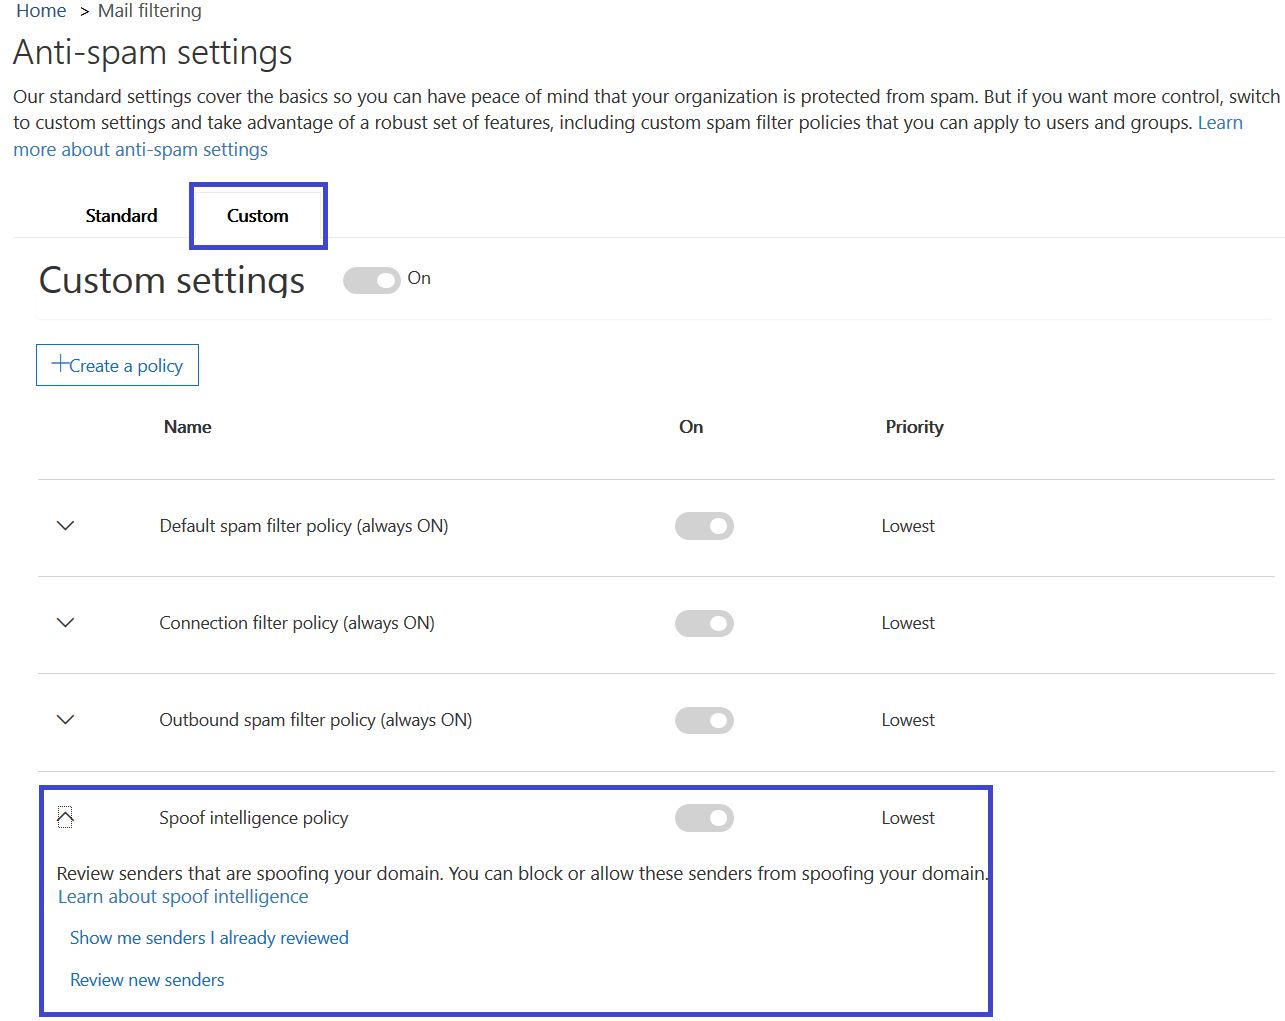Switch to the Standard tab
1285x1021 pixels.
[x=120, y=215]
